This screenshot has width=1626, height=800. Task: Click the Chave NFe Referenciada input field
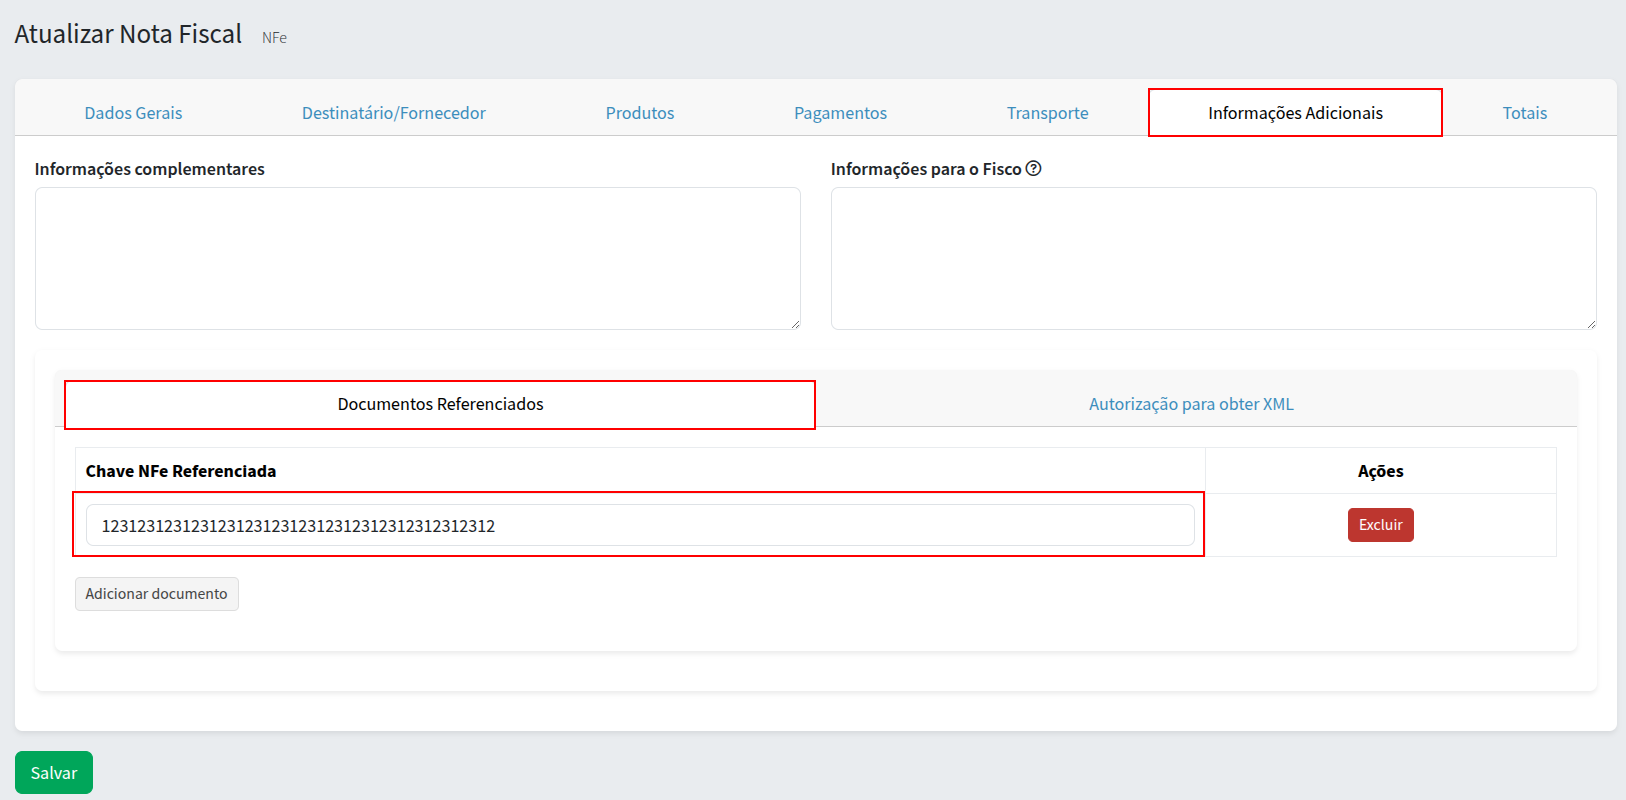pos(640,525)
